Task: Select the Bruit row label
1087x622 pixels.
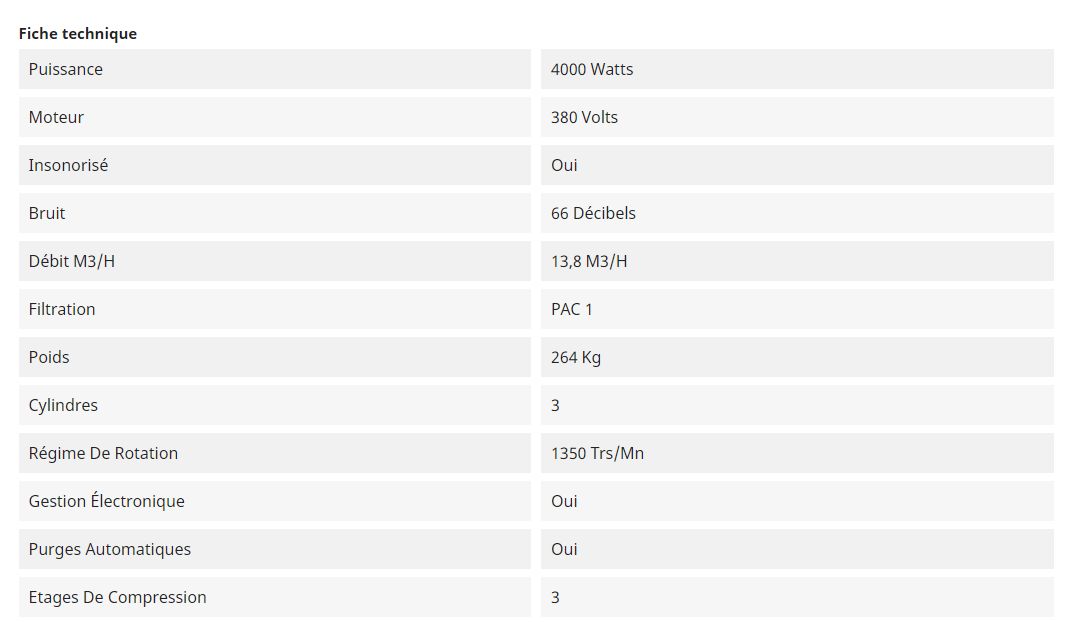Action: point(47,213)
